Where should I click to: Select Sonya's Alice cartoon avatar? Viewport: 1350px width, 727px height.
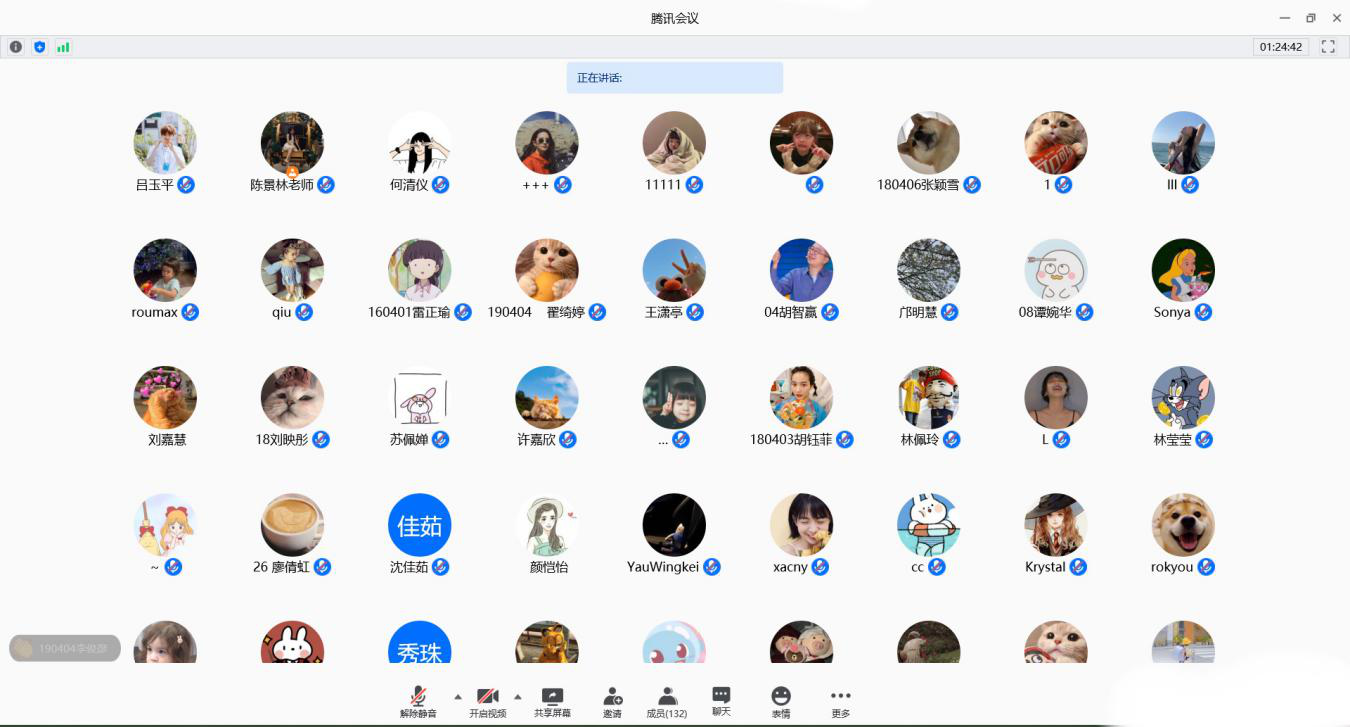pos(1183,270)
